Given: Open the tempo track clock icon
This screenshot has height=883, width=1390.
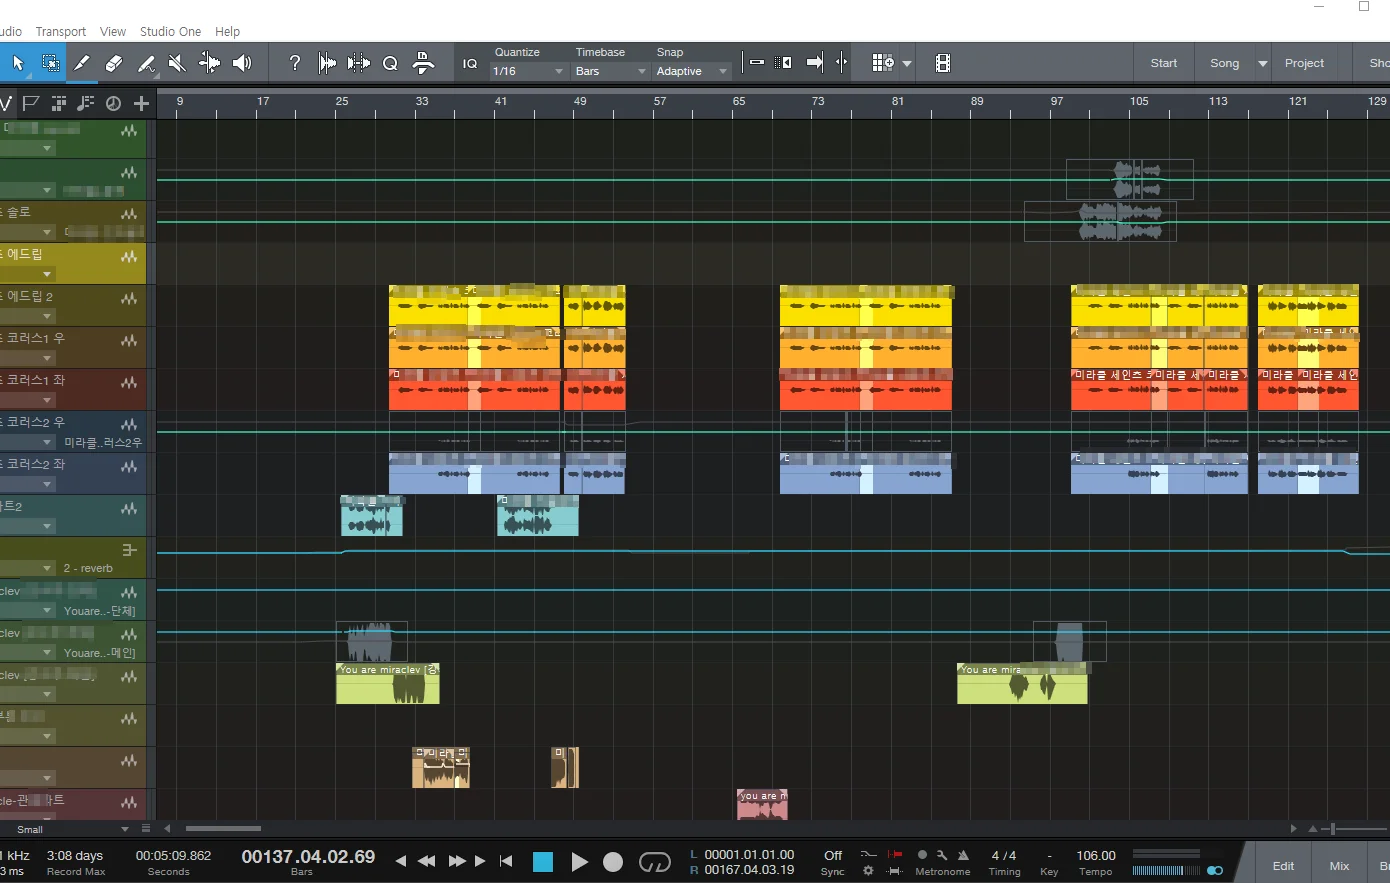Looking at the screenshot, I should 113,103.
